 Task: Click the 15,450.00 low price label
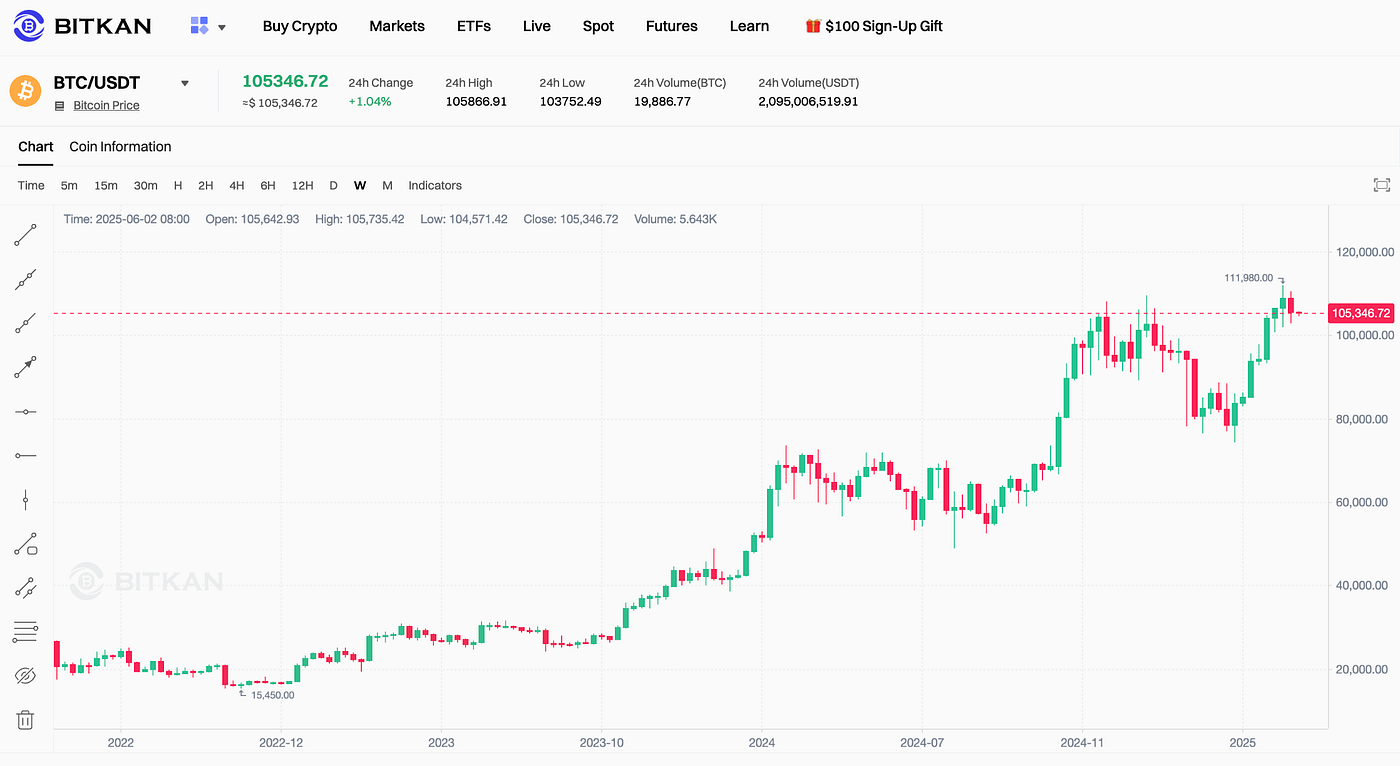273,694
